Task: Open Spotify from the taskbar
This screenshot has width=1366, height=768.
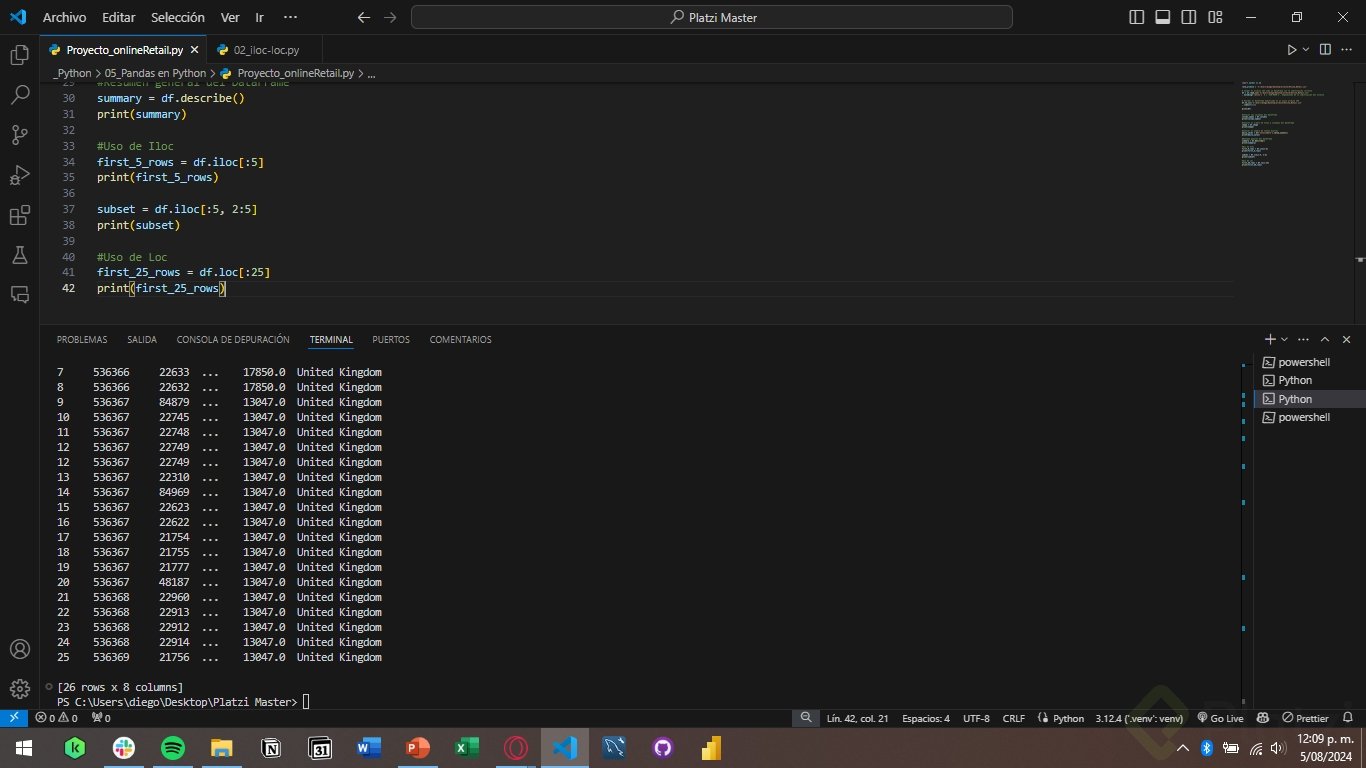Action: (173, 748)
